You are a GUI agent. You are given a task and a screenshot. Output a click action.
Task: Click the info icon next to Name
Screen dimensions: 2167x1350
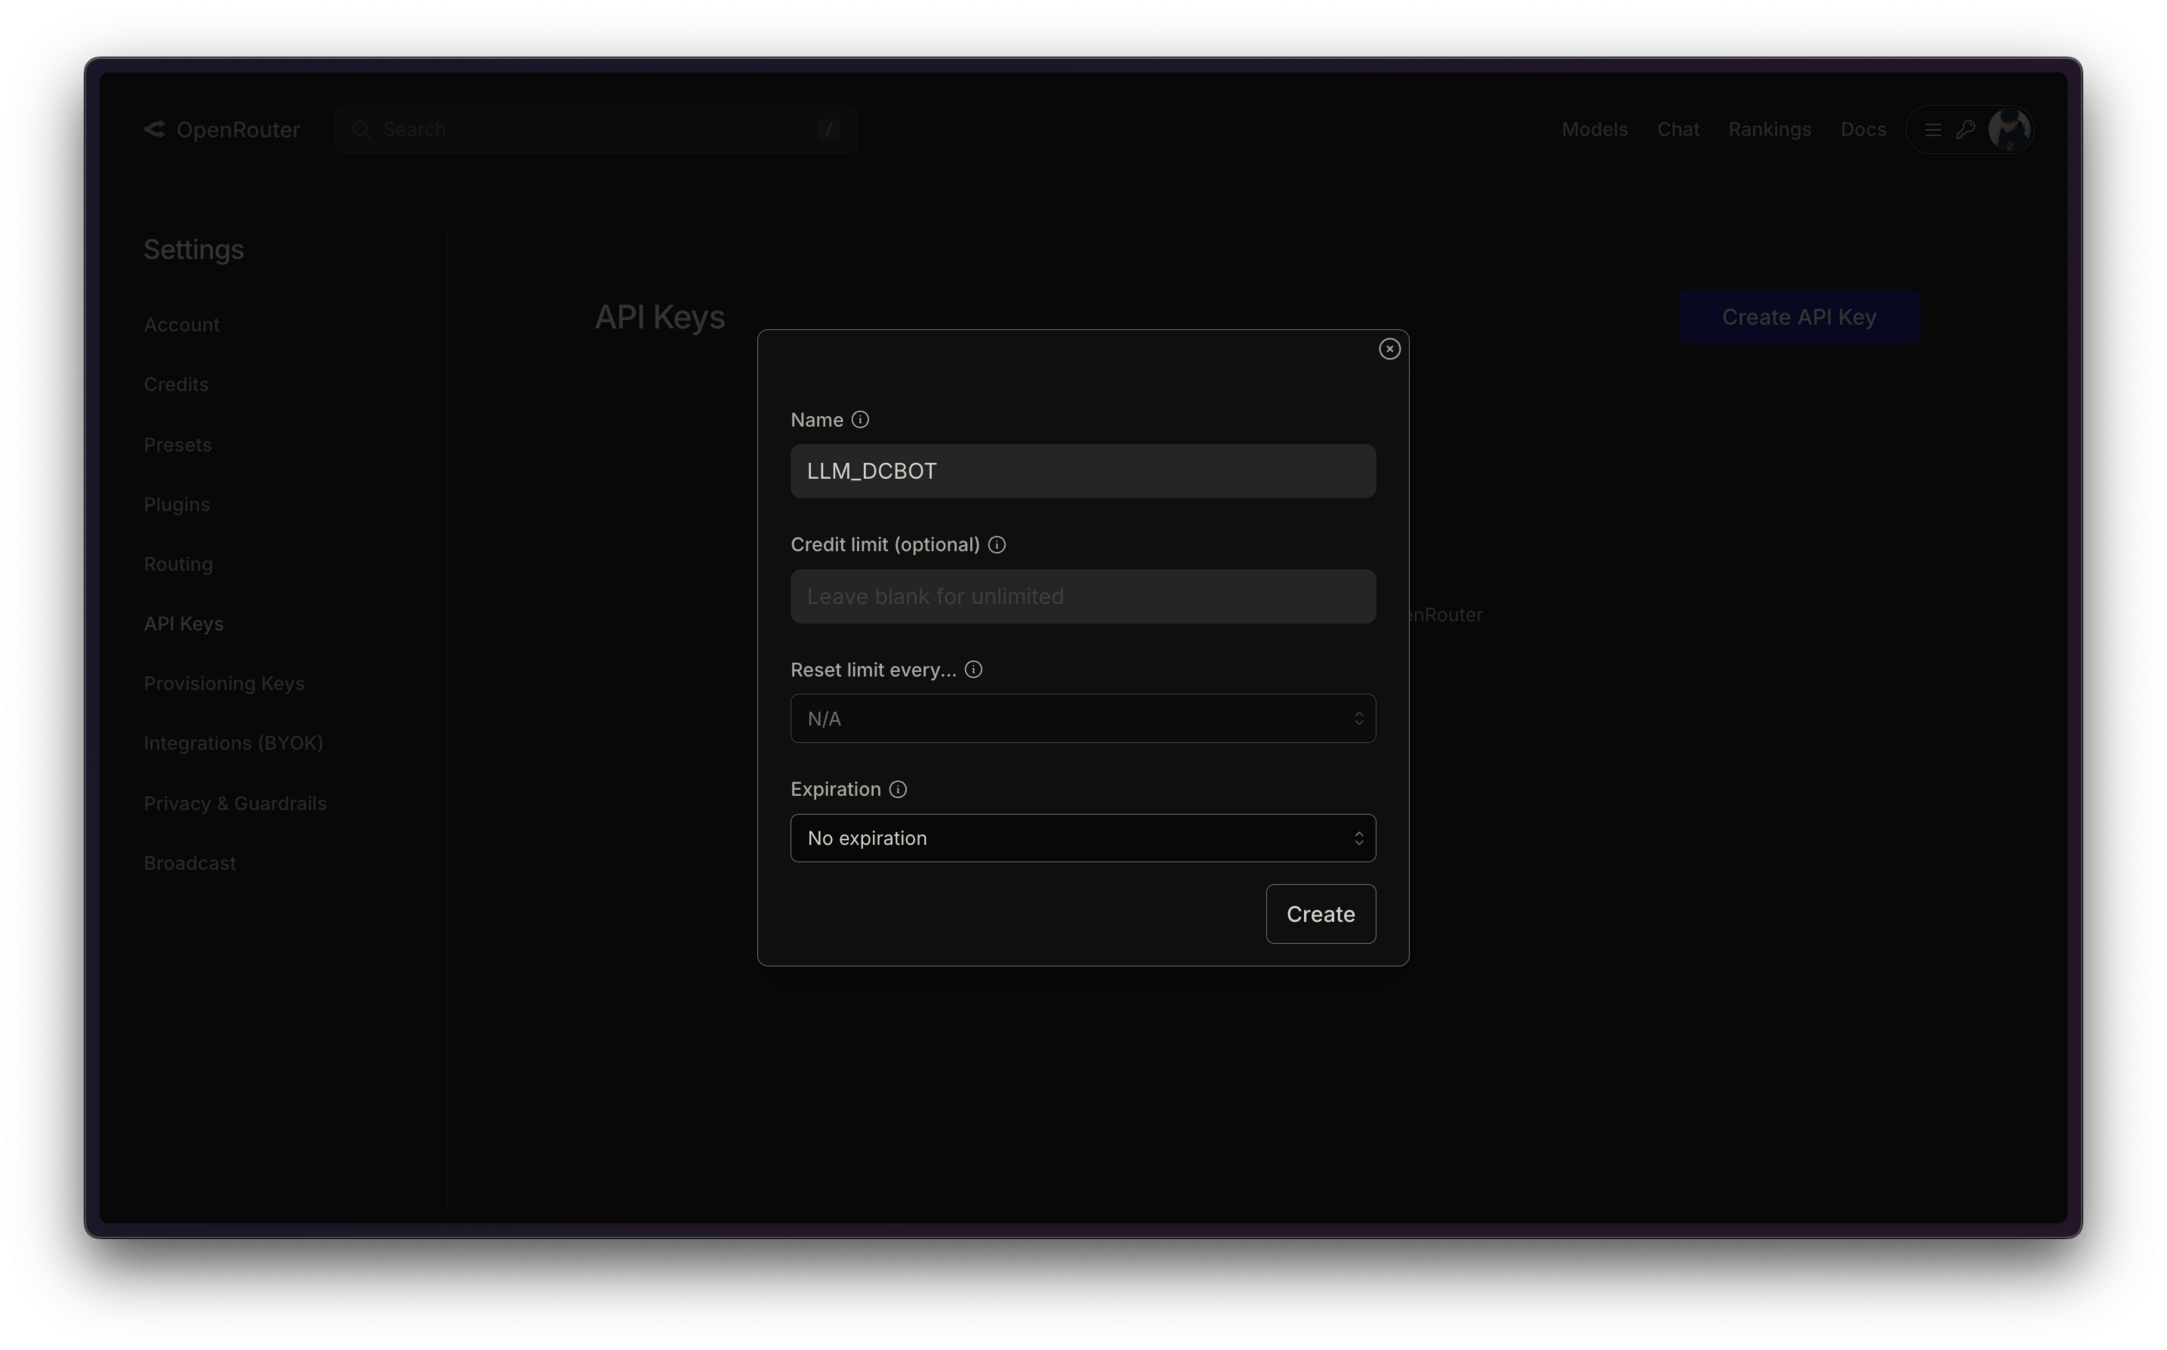pos(860,420)
